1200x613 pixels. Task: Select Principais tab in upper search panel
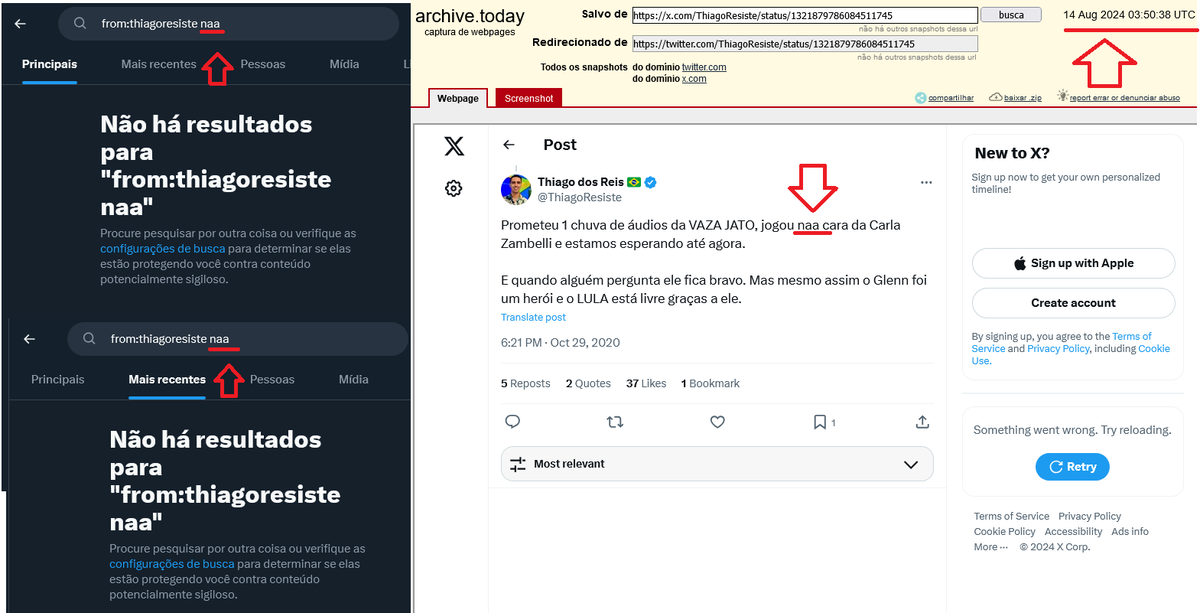click(50, 64)
